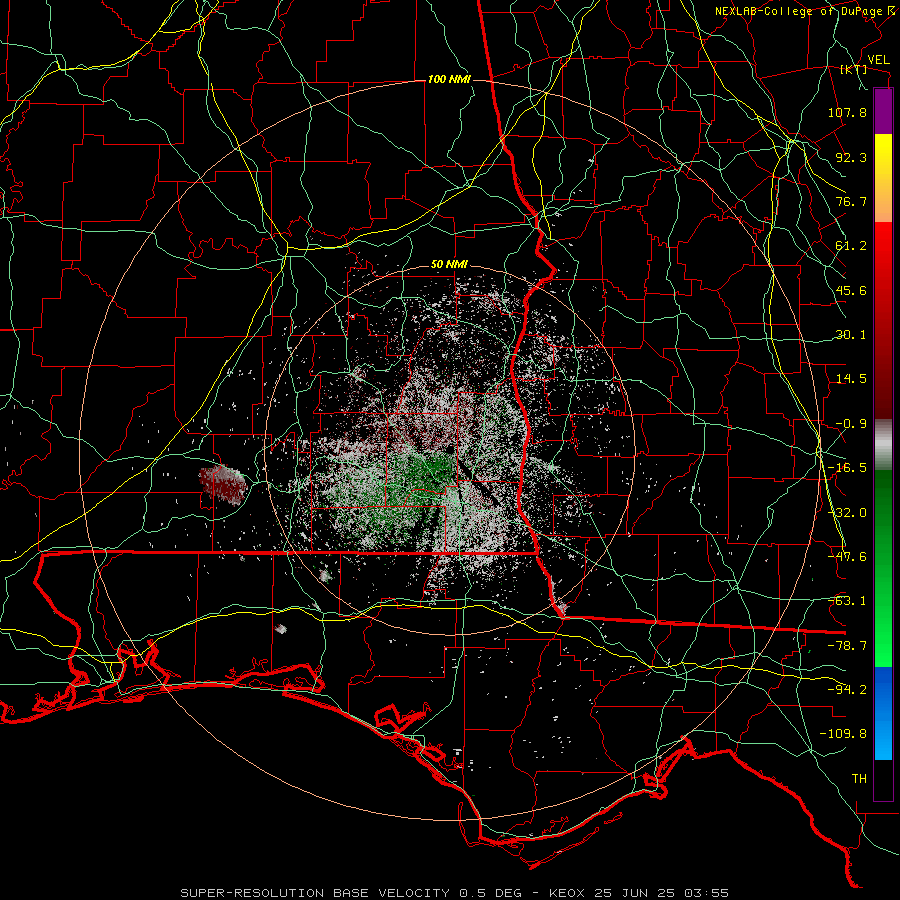
Task: Click the isolated dark red velocity patch west of the radar
Action: [223, 485]
